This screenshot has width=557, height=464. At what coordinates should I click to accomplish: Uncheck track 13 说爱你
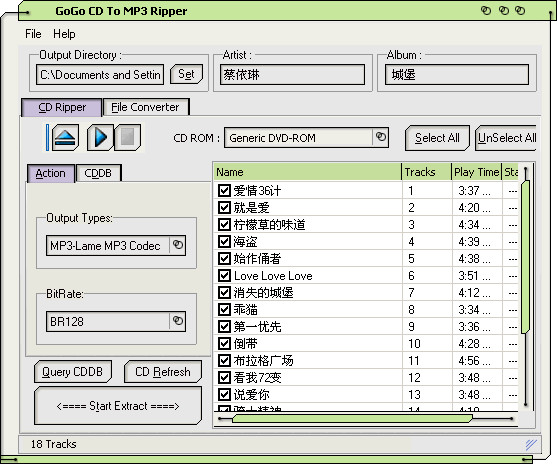pos(224,395)
